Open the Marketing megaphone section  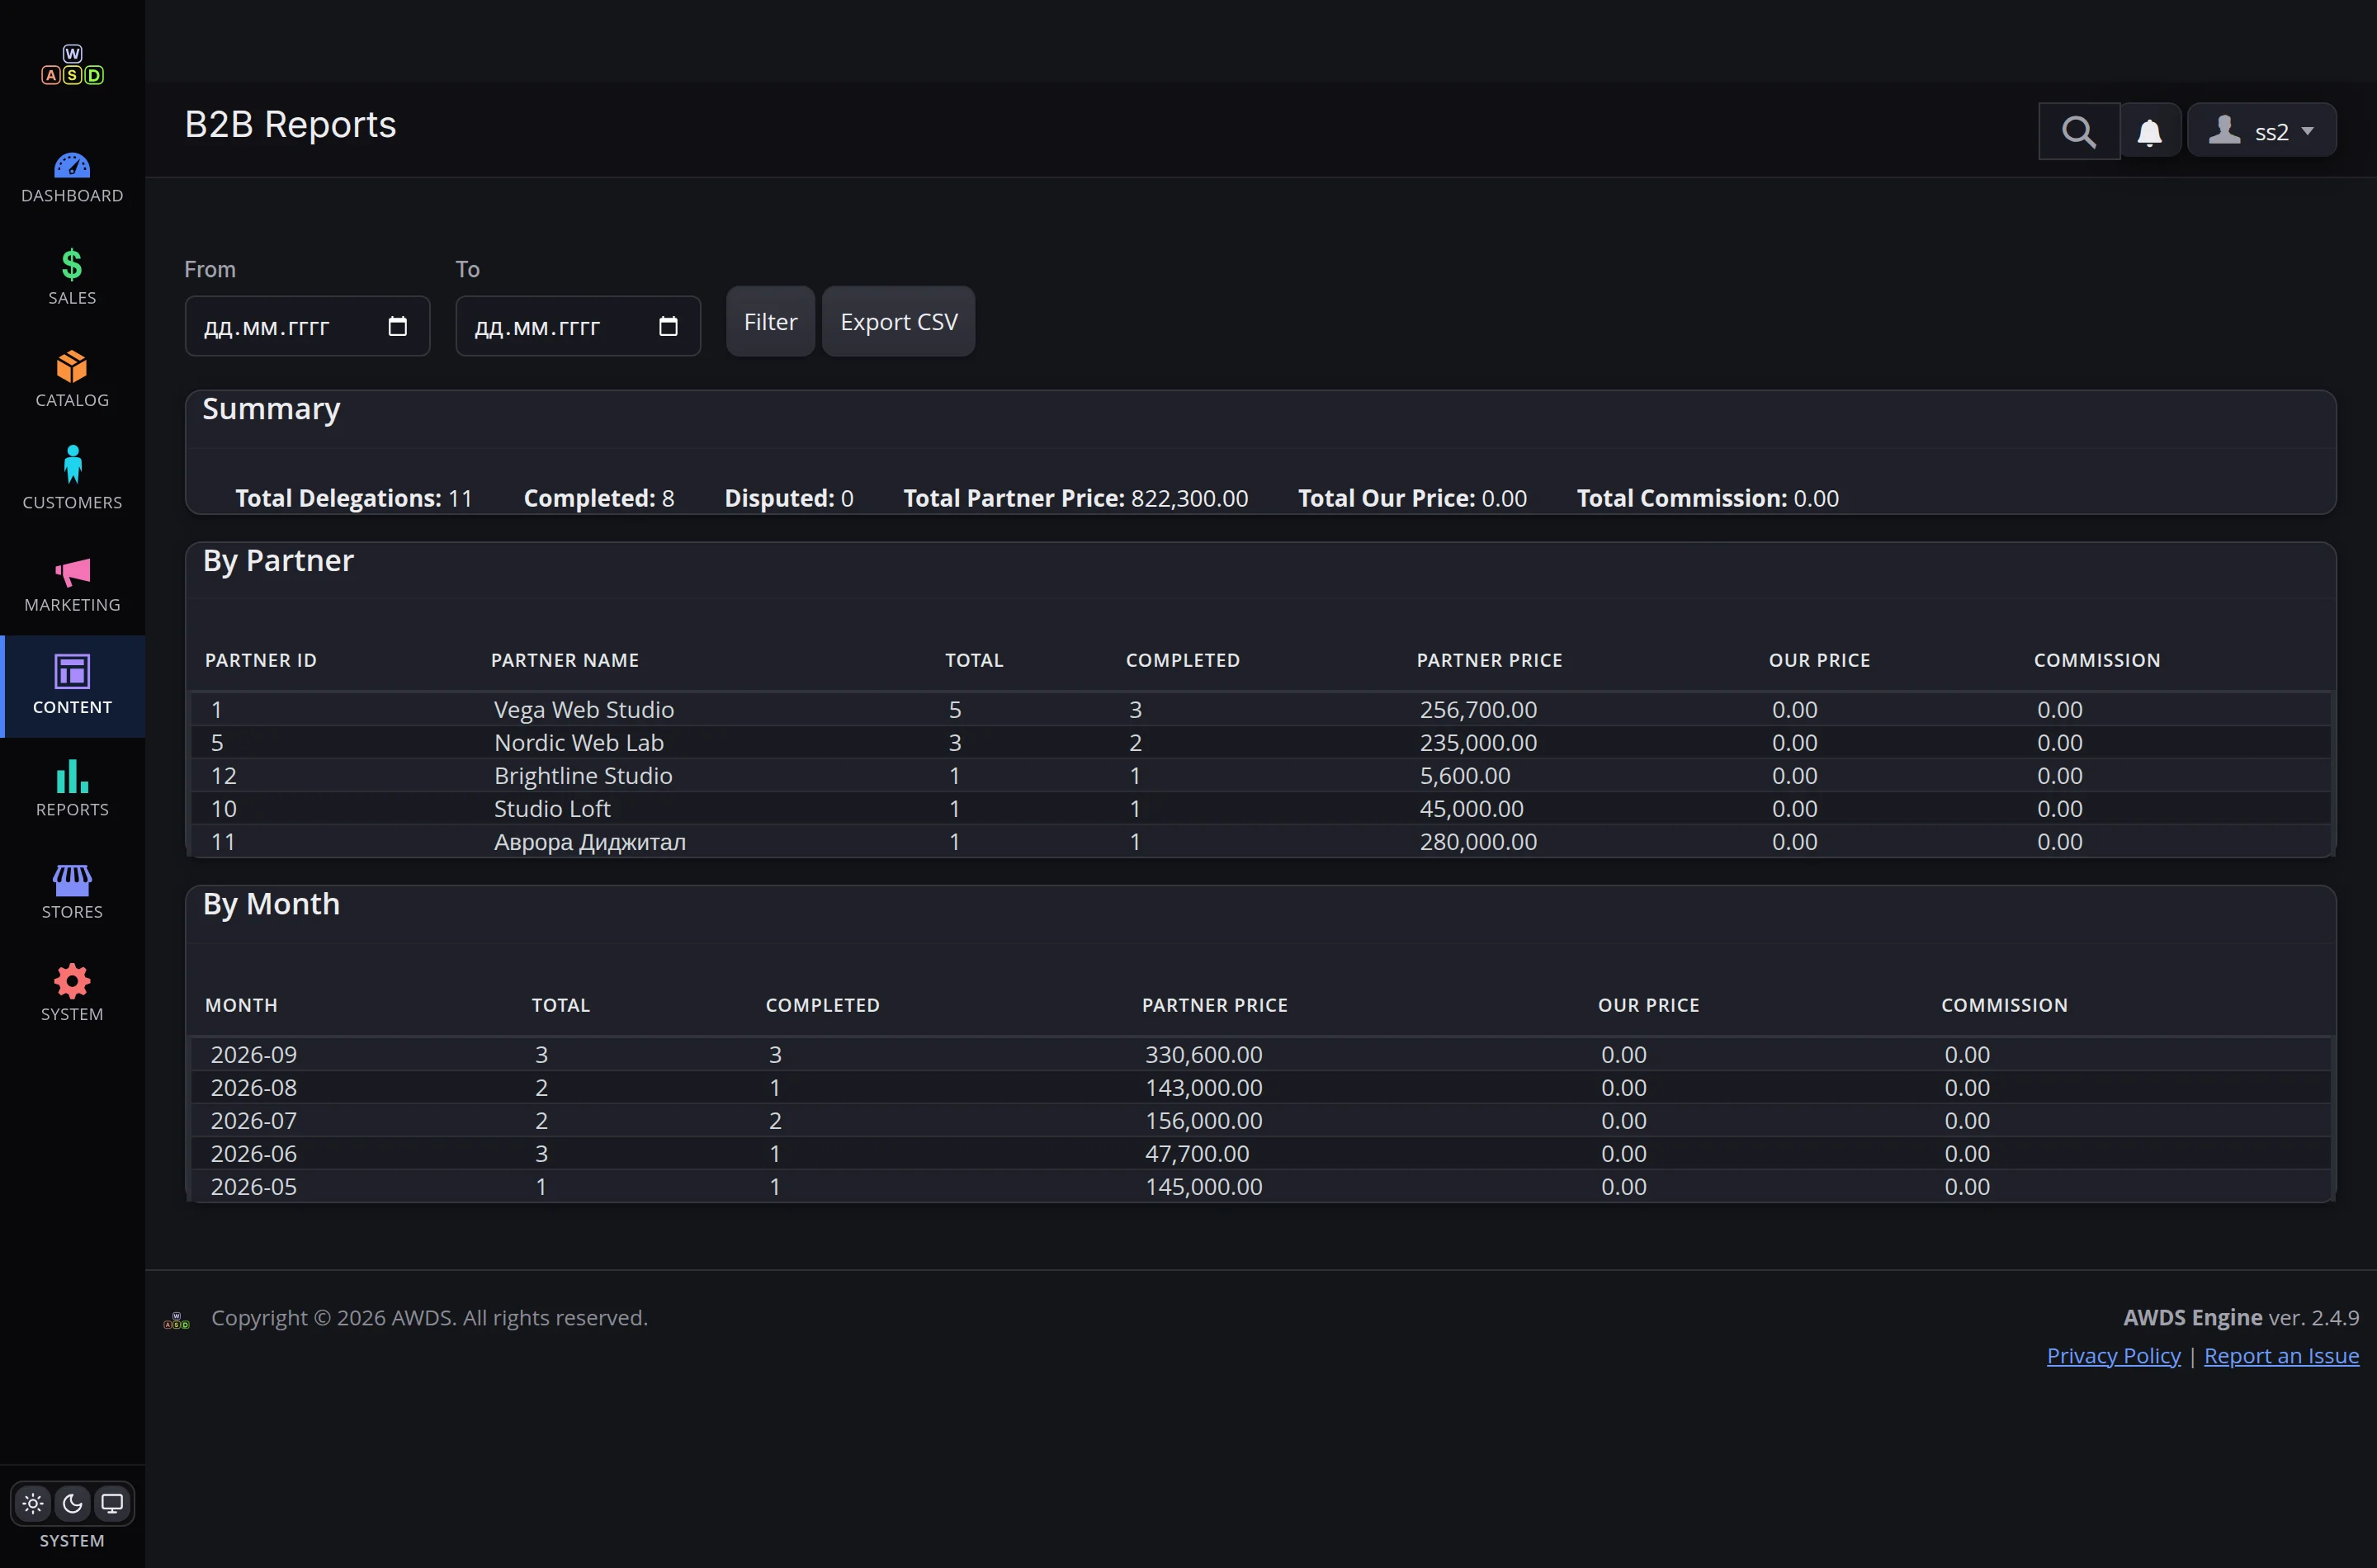coord(72,584)
